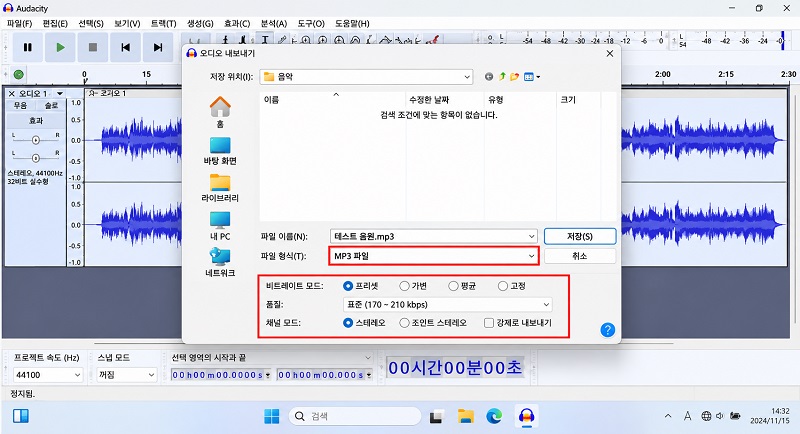The image size is (800, 434).
Task: Click the taskbar 검색 search box
Action: (355, 417)
